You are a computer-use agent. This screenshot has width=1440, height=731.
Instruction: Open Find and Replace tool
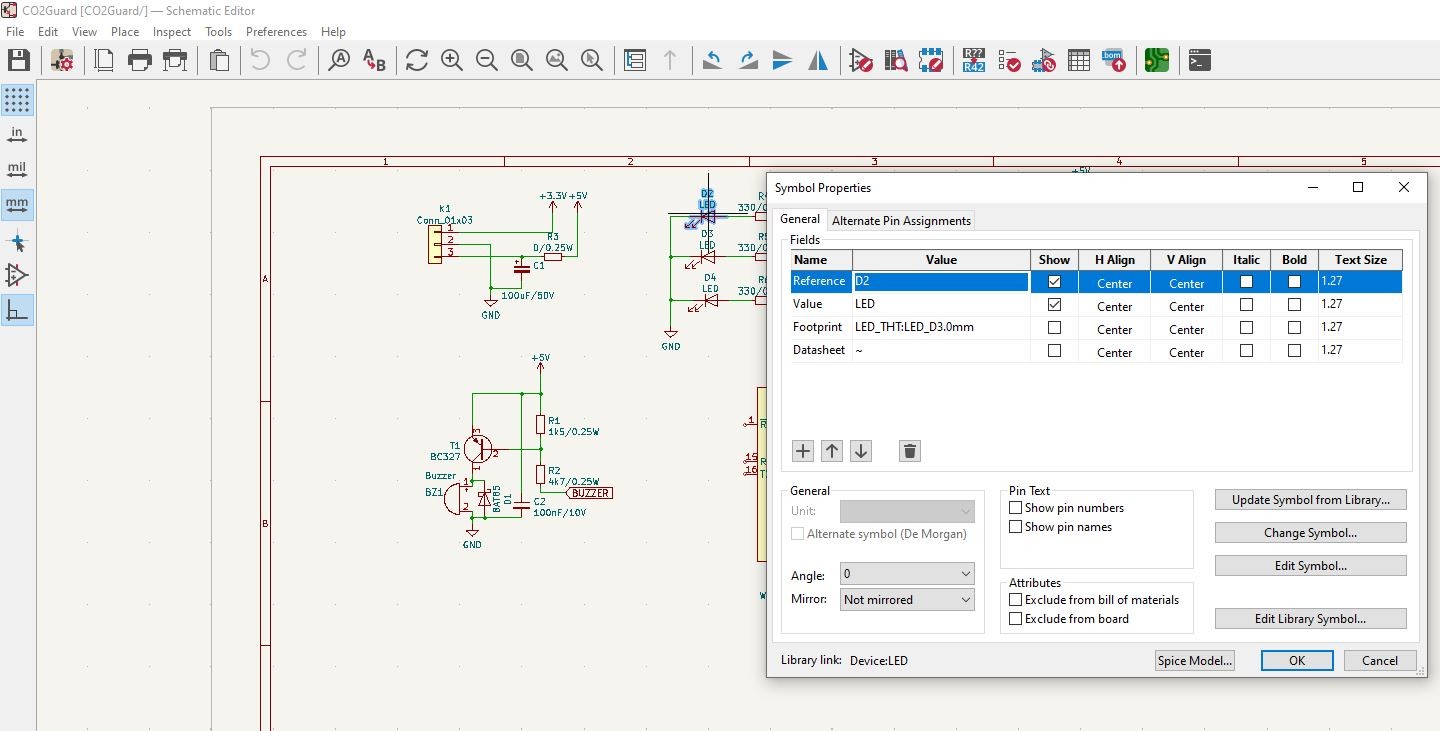(x=374, y=61)
